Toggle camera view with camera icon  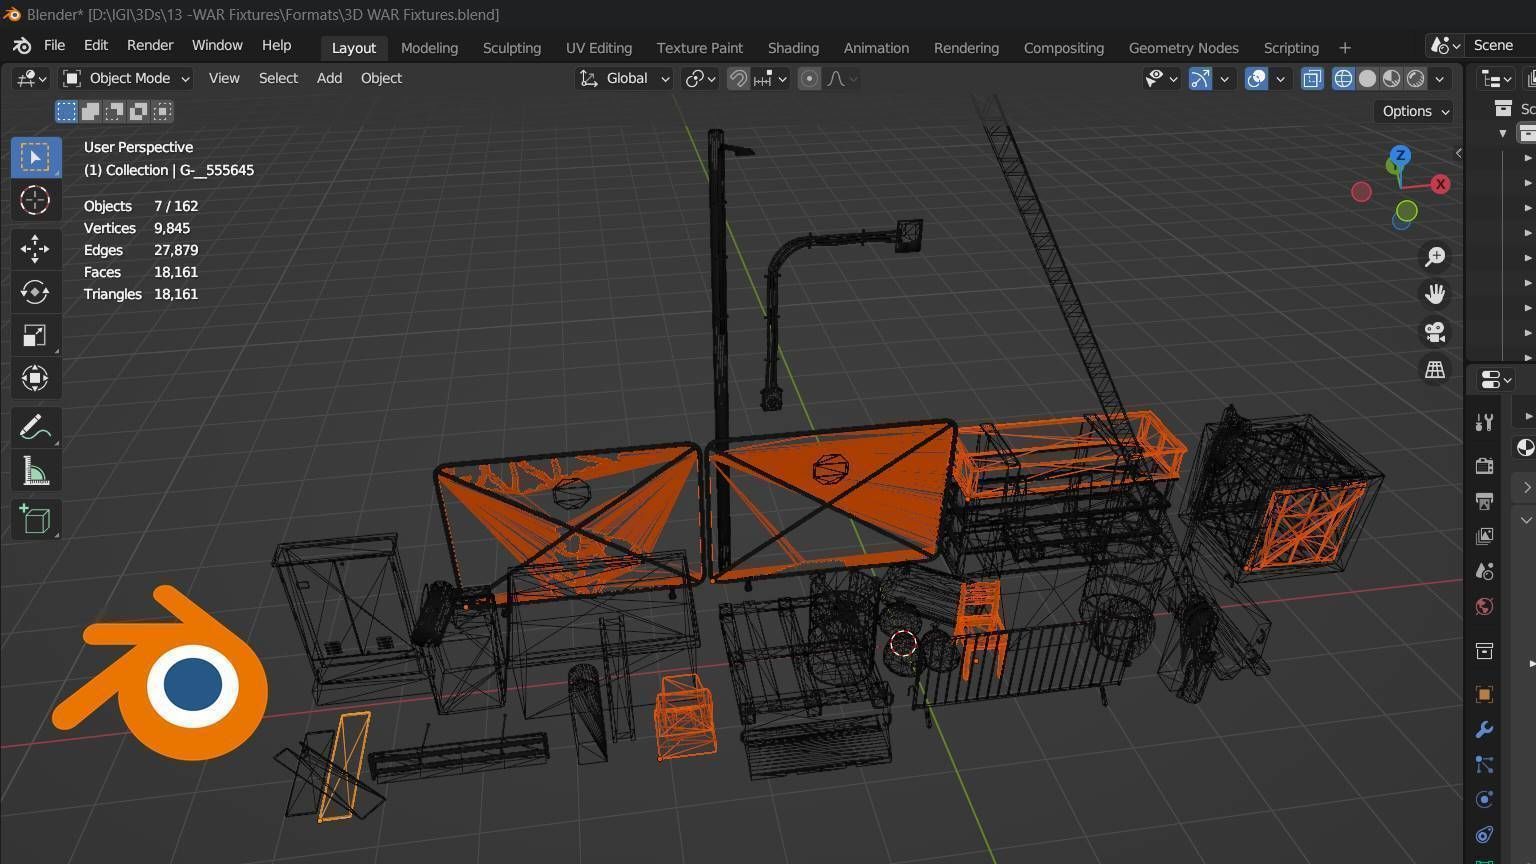[1435, 332]
